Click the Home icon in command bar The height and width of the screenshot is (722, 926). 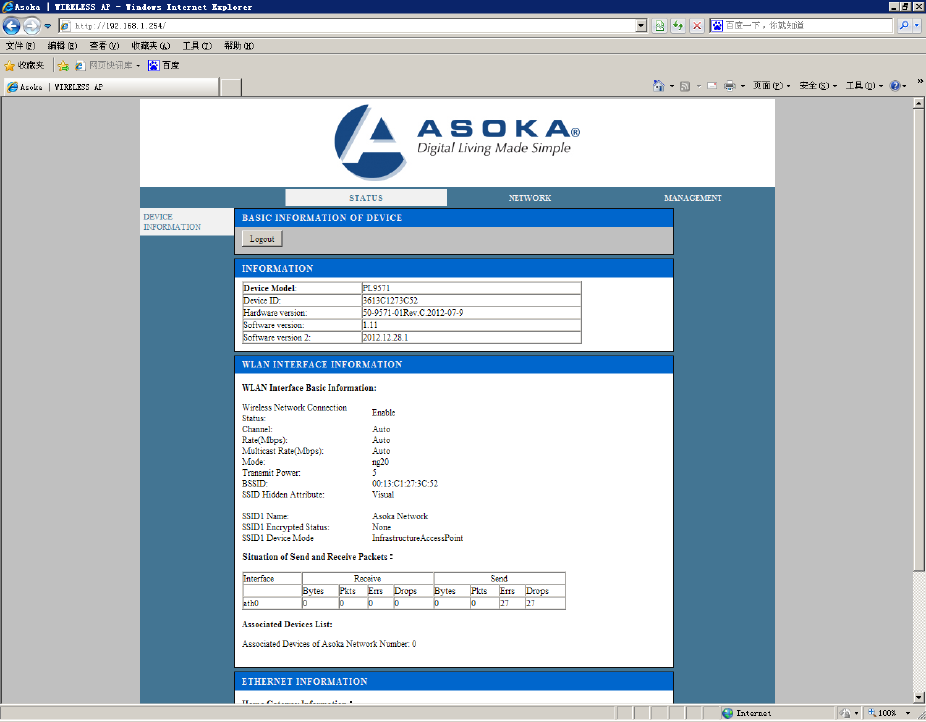point(658,86)
